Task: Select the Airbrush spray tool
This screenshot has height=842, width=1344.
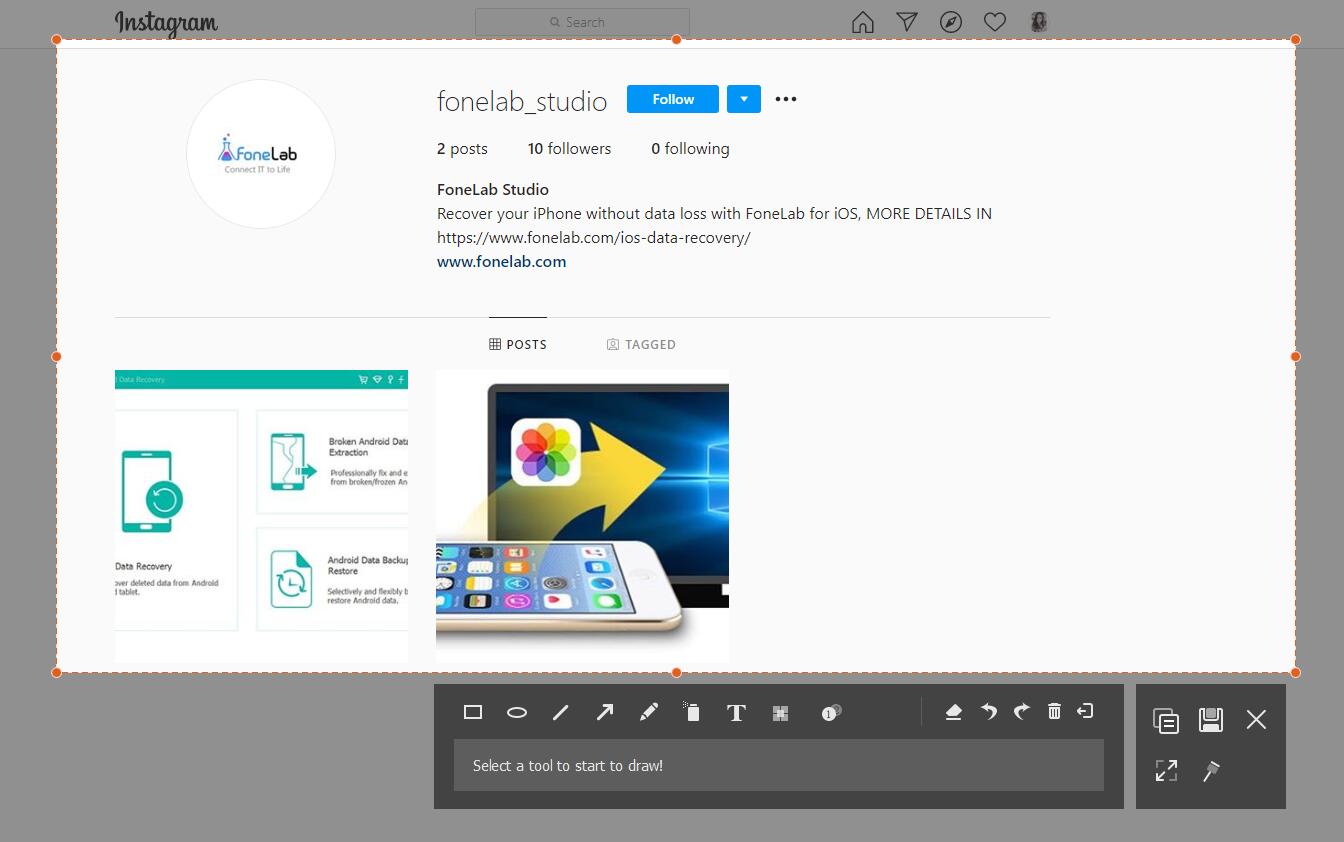Action: coord(692,711)
